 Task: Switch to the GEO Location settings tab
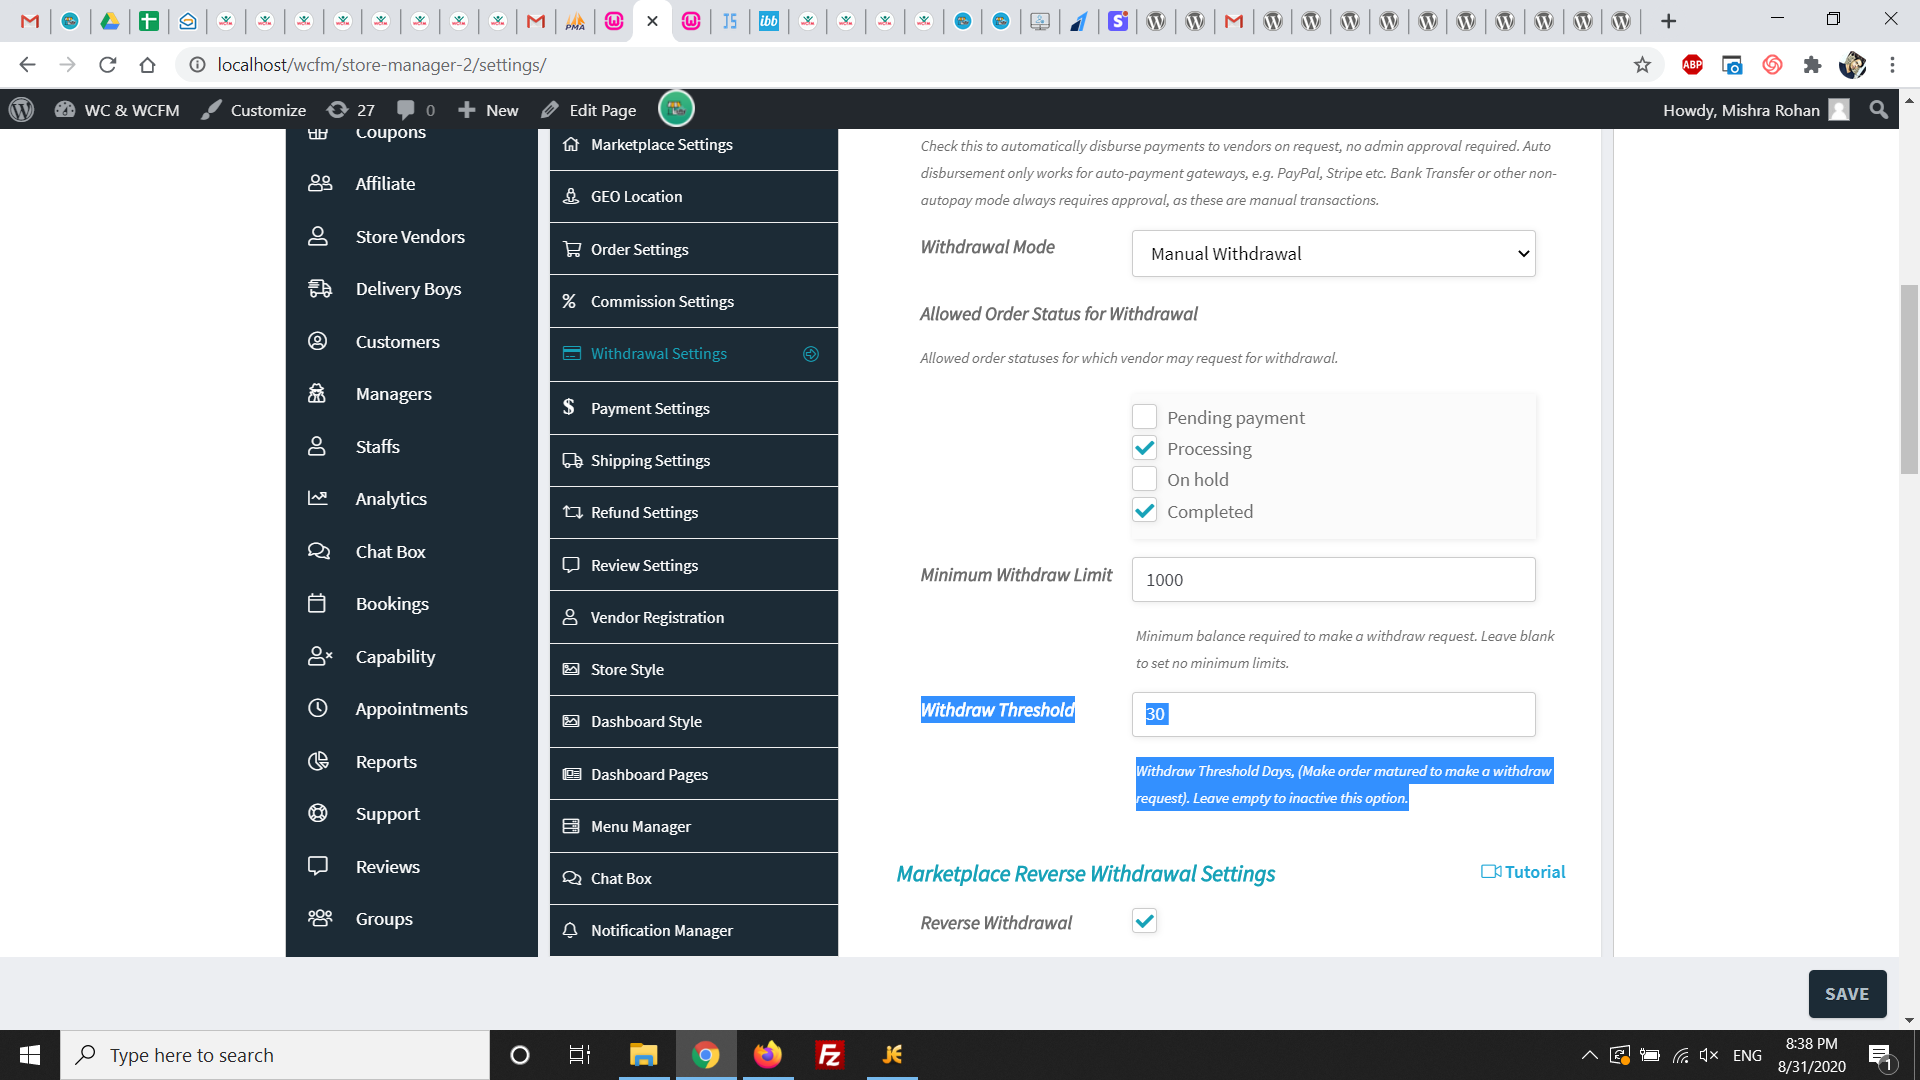tap(693, 197)
